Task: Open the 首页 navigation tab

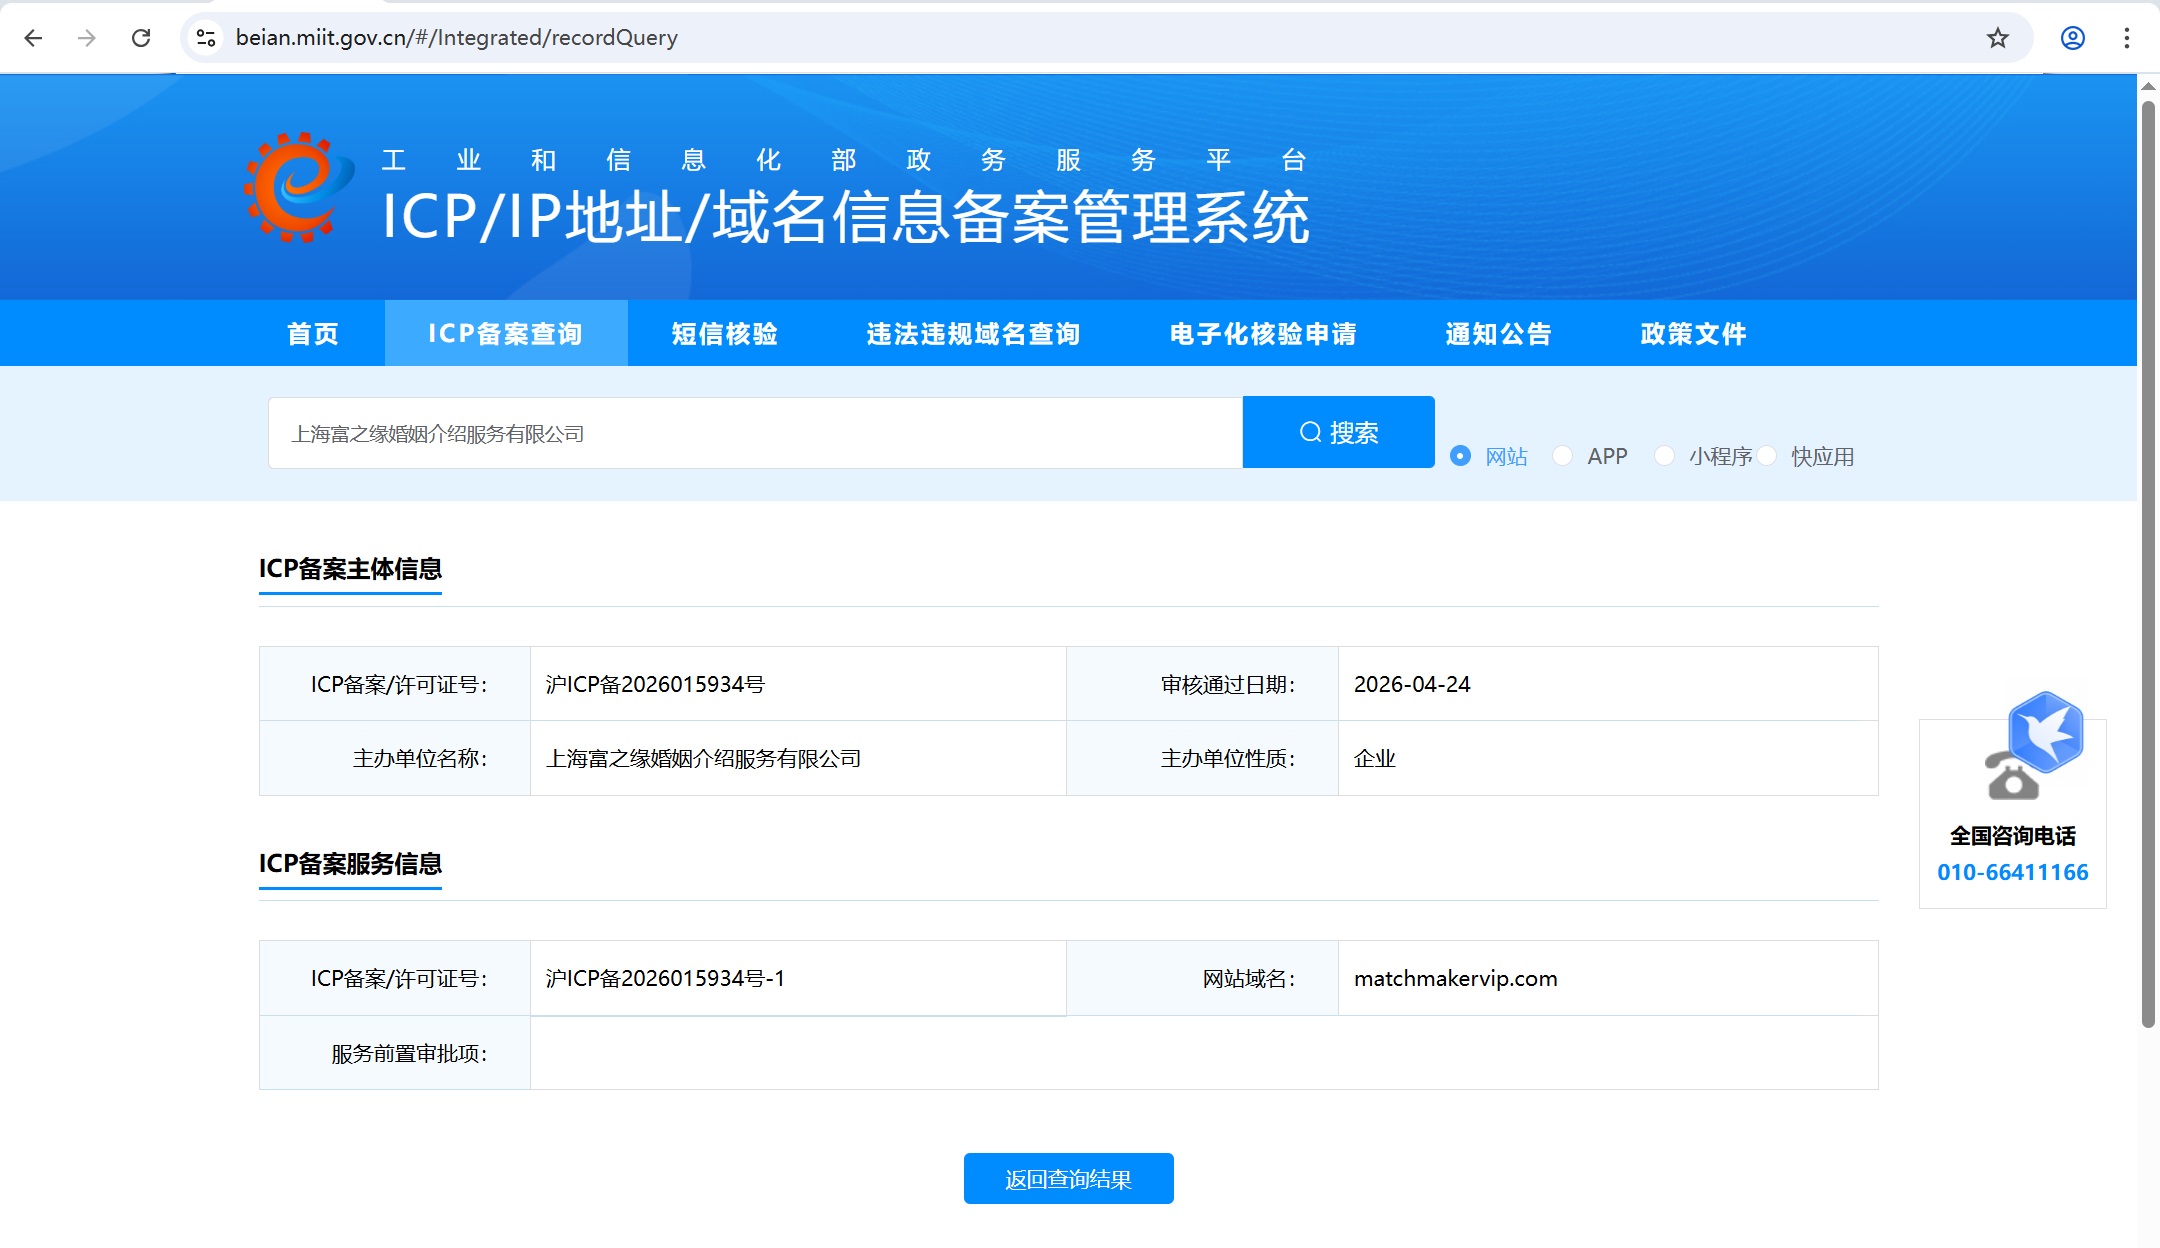Action: click(313, 333)
